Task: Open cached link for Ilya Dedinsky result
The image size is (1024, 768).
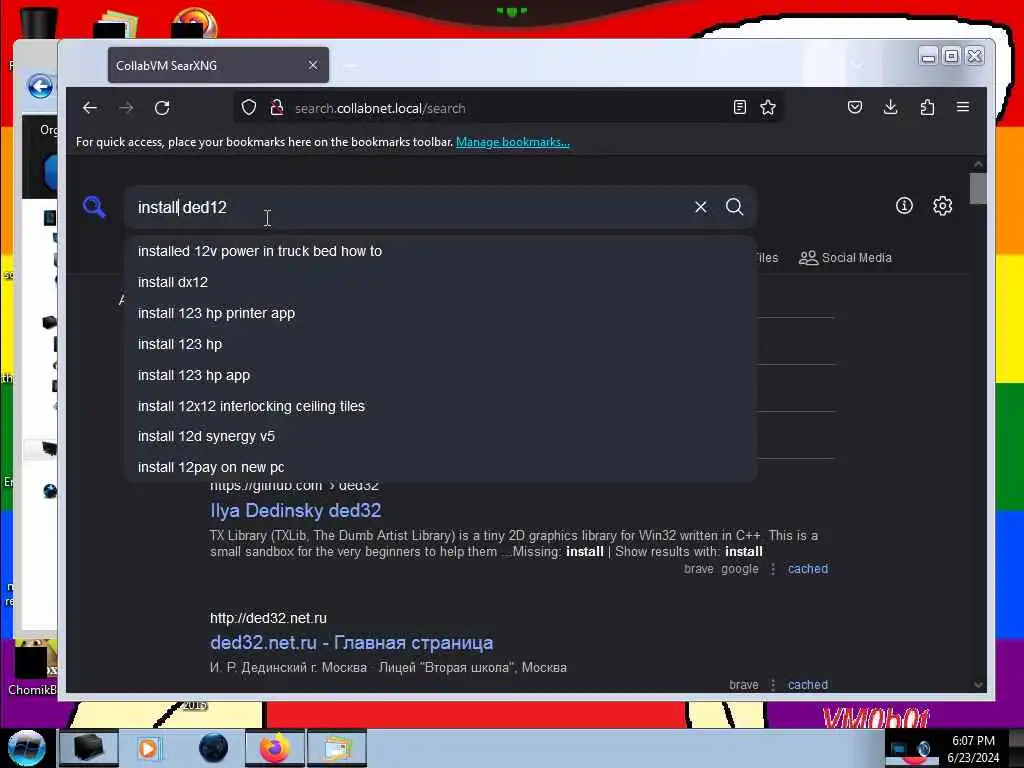Action: coord(808,569)
